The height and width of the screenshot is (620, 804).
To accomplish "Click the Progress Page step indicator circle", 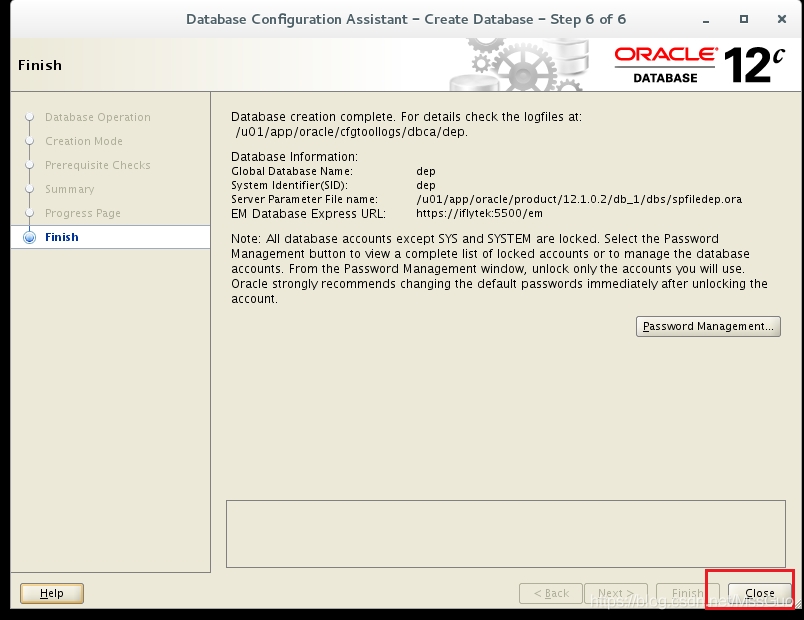I will coord(28,213).
